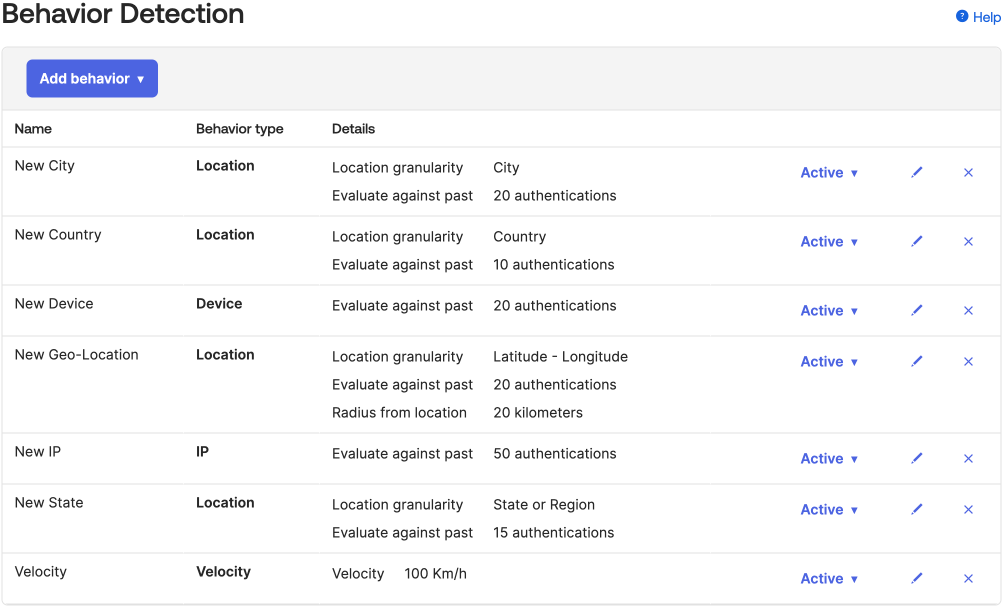Delete the New City behavior
The height and width of the screenshot is (611, 1007).
point(968,173)
